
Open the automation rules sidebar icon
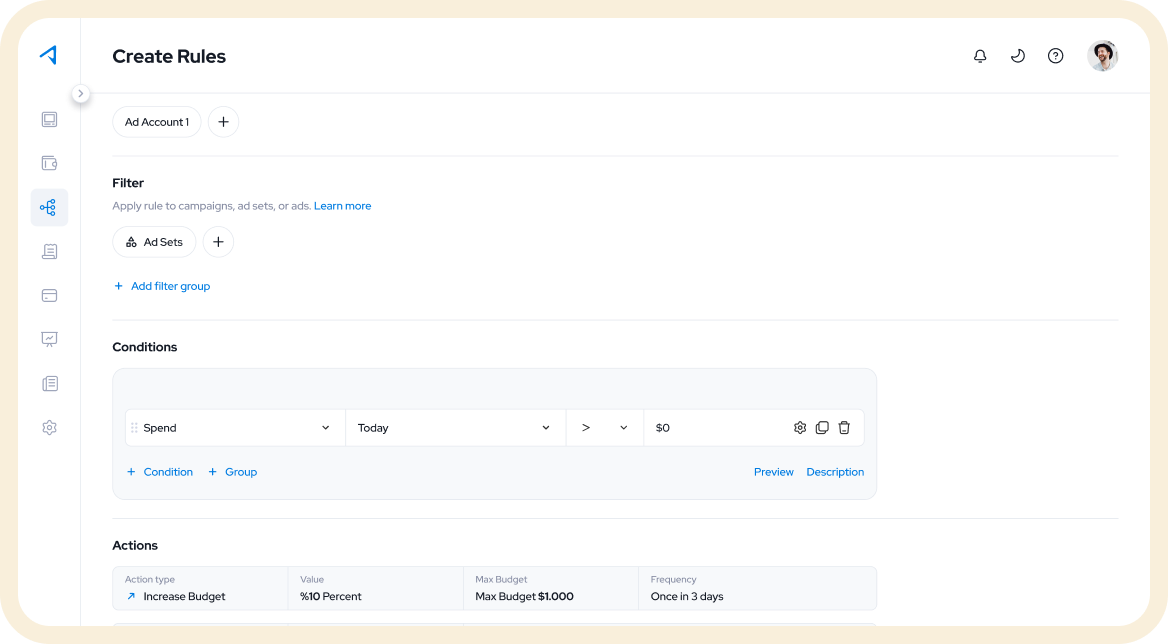[x=49, y=208]
